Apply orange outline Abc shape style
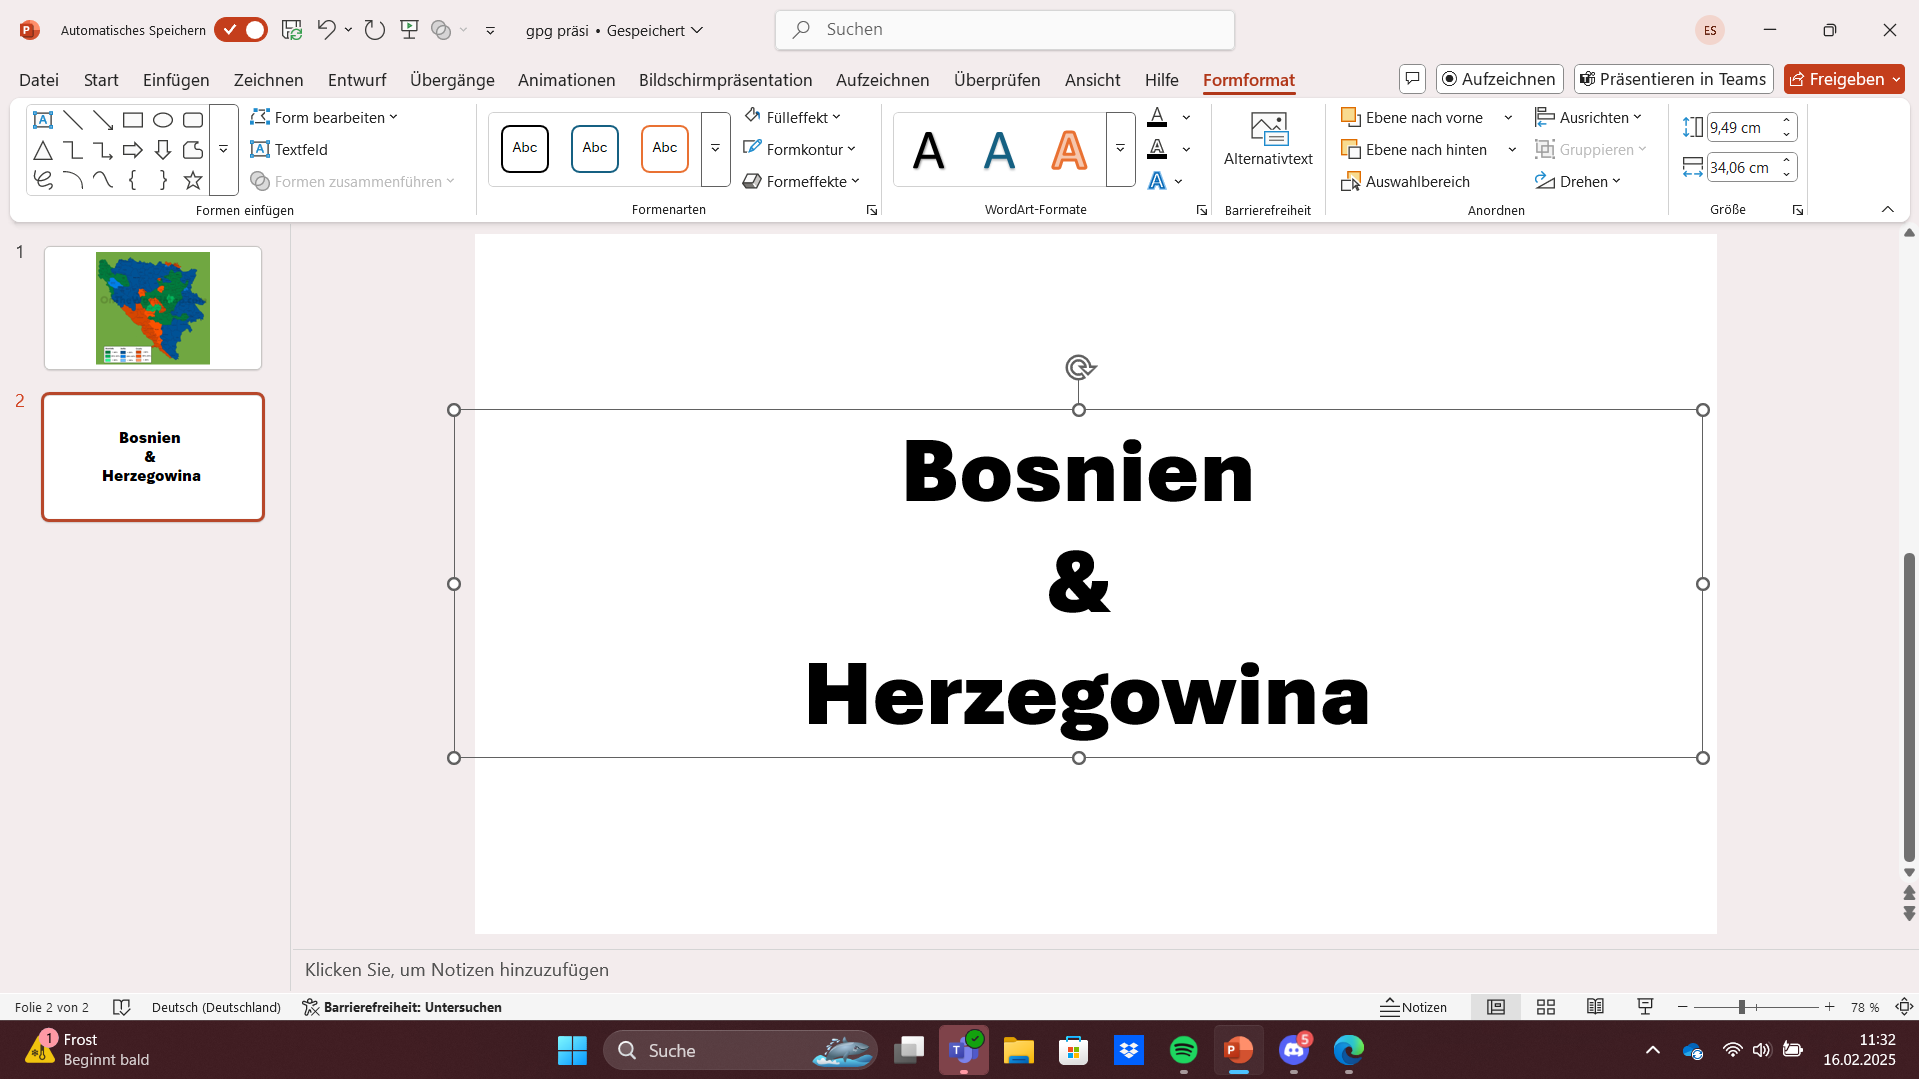This screenshot has width=1919, height=1079. pos(665,149)
